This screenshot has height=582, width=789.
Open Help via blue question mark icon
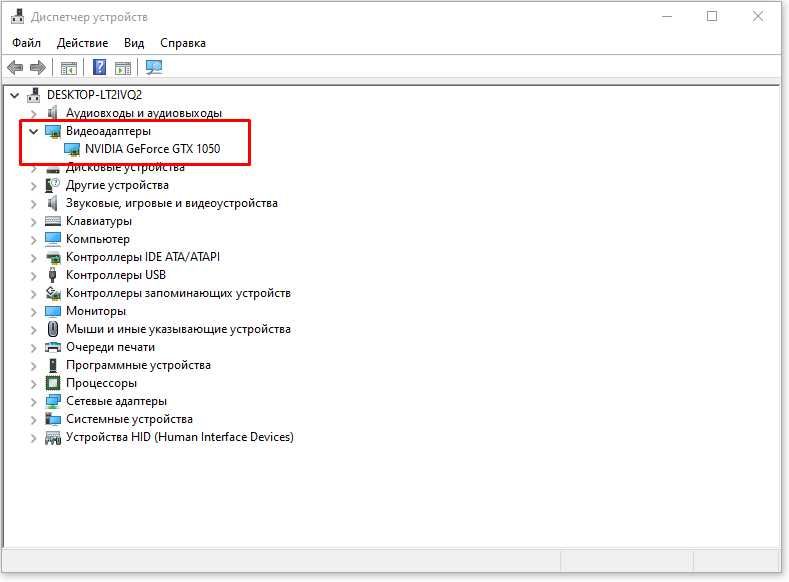click(x=100, y=67)
